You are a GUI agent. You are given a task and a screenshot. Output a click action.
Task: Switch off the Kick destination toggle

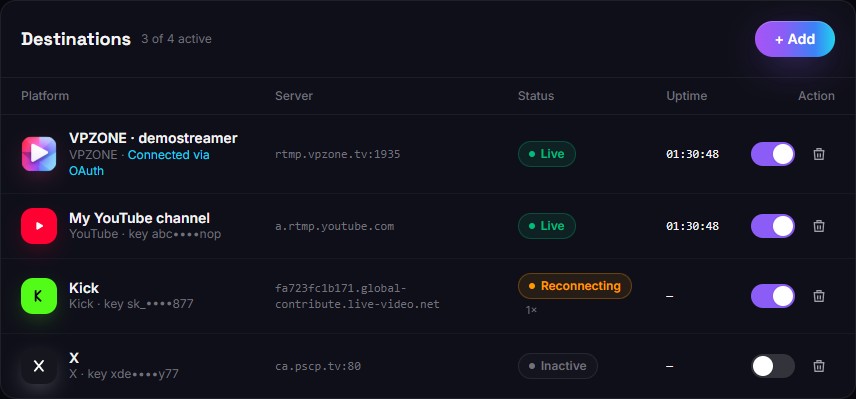(772, 296)
